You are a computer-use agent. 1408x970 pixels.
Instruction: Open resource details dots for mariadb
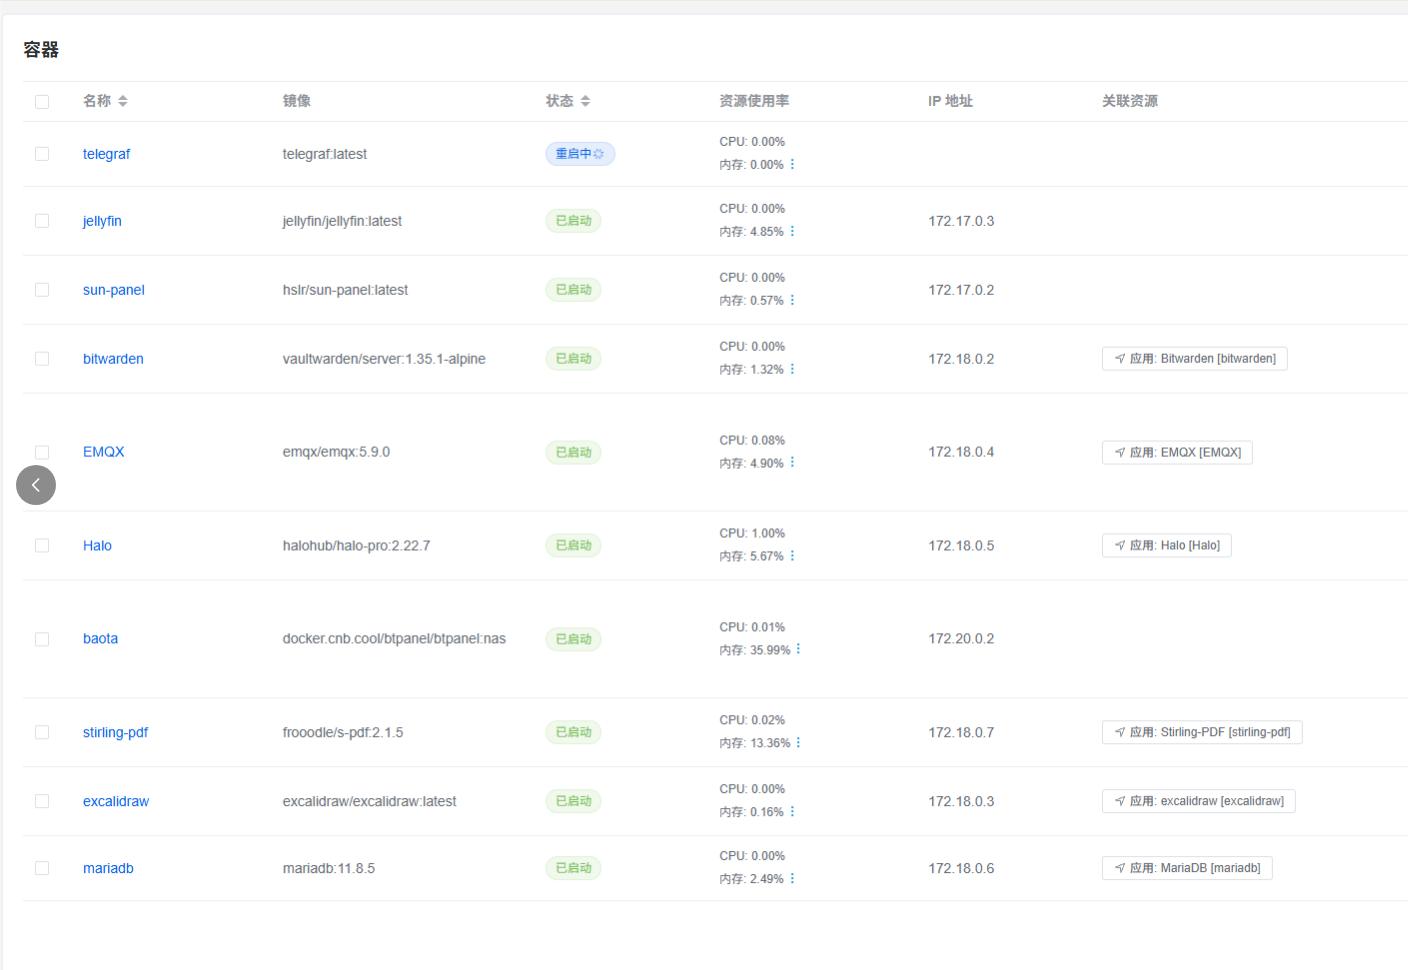click(x=792, y=878)
